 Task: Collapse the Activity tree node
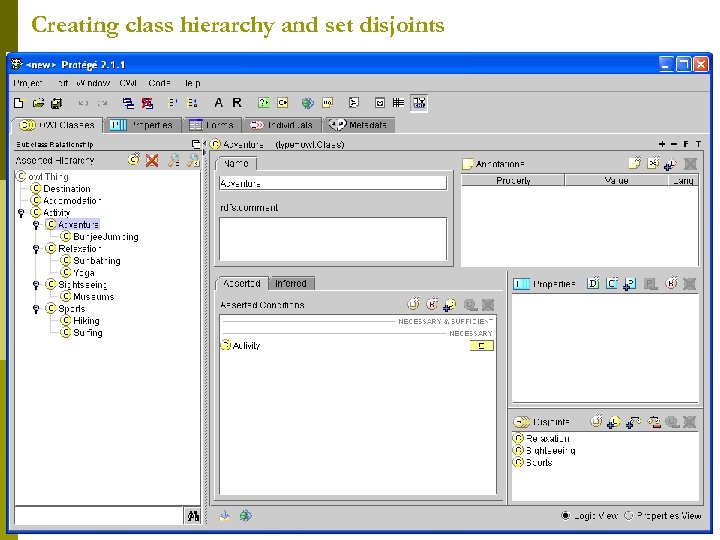coord(21,213)
